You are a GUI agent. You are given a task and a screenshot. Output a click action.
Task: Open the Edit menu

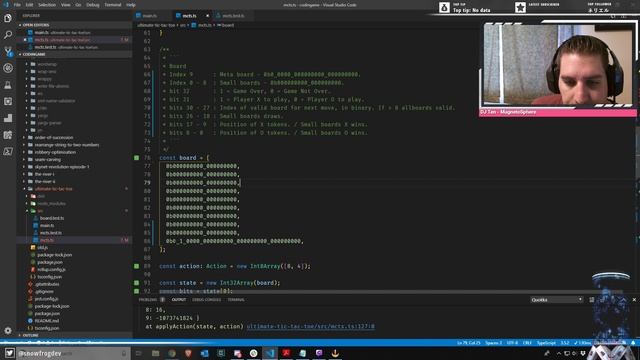tap(29, 5)
